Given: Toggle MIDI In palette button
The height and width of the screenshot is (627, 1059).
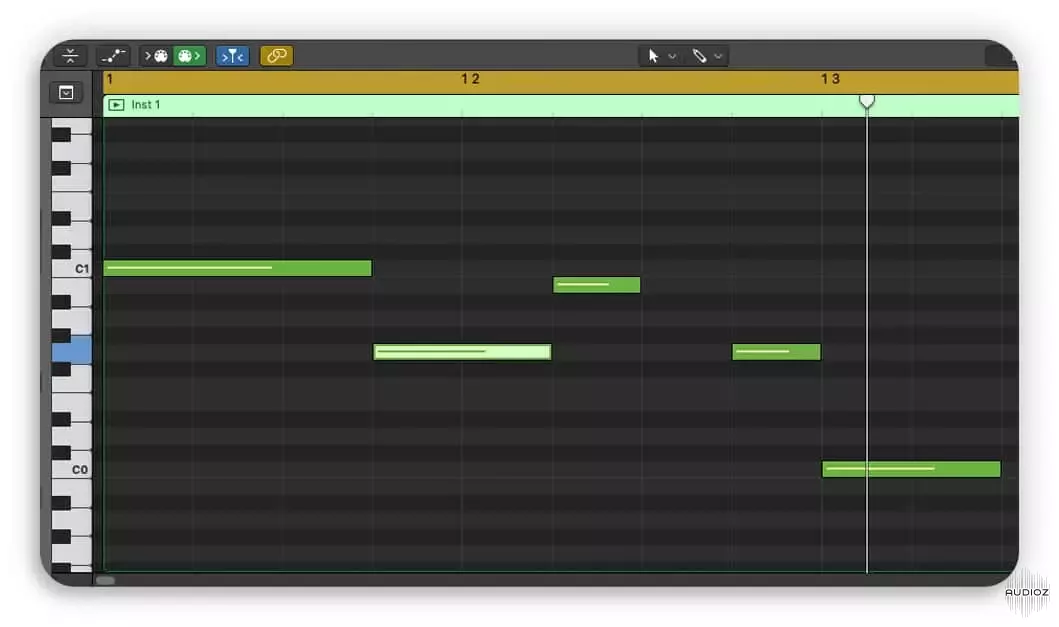Looking at the screenshot, I should (156, 55).
